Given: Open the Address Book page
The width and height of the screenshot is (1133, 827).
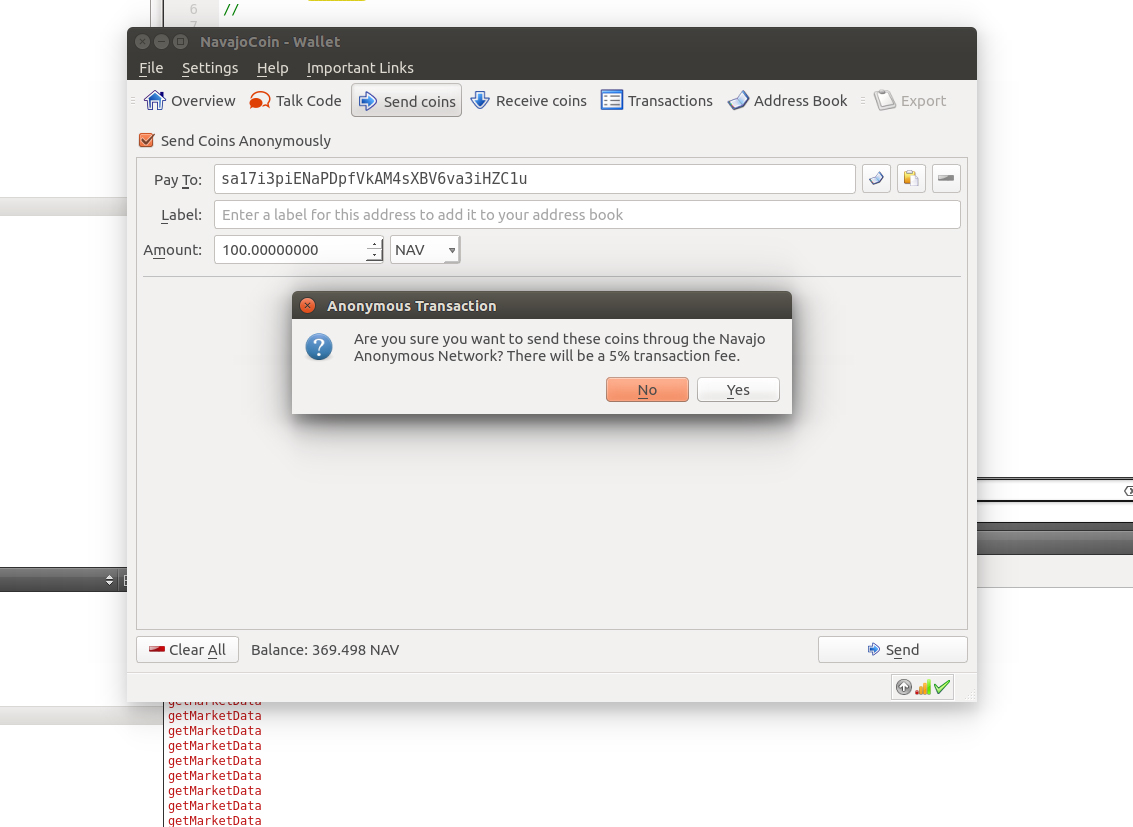Looking at the screenshot, I should (x=787, y=100).
